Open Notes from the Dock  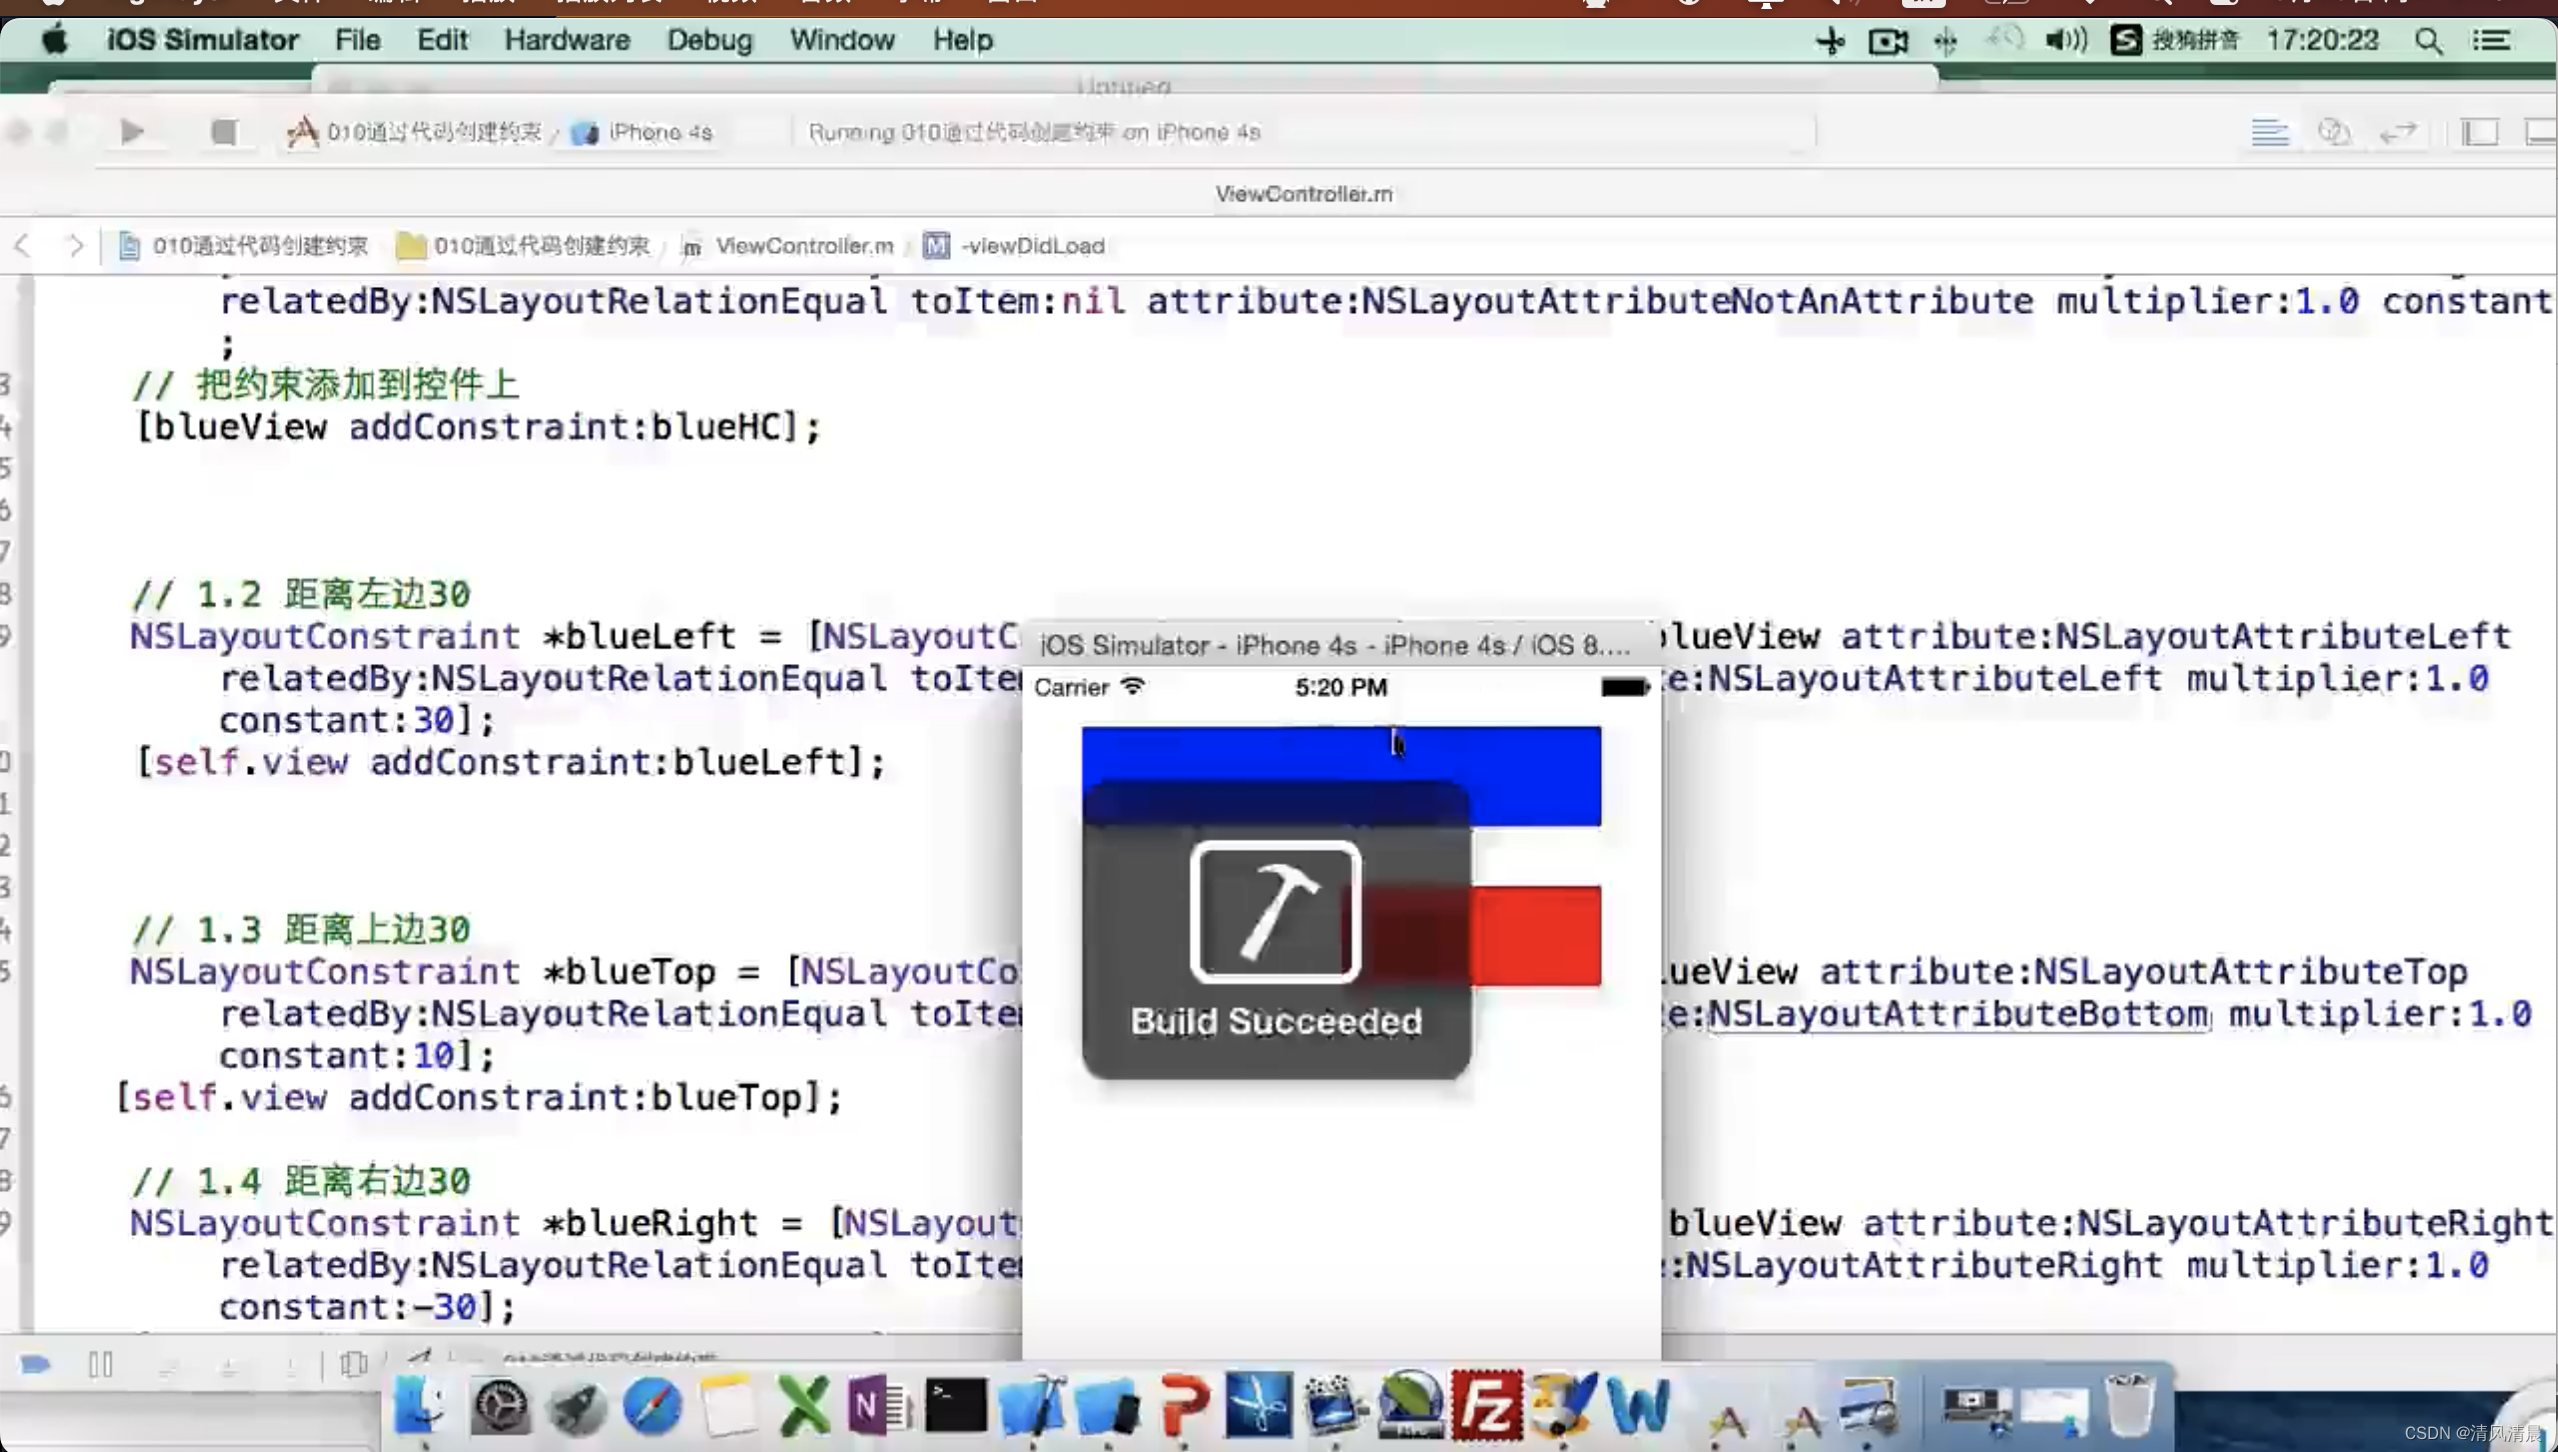(x=728, y=1406)
